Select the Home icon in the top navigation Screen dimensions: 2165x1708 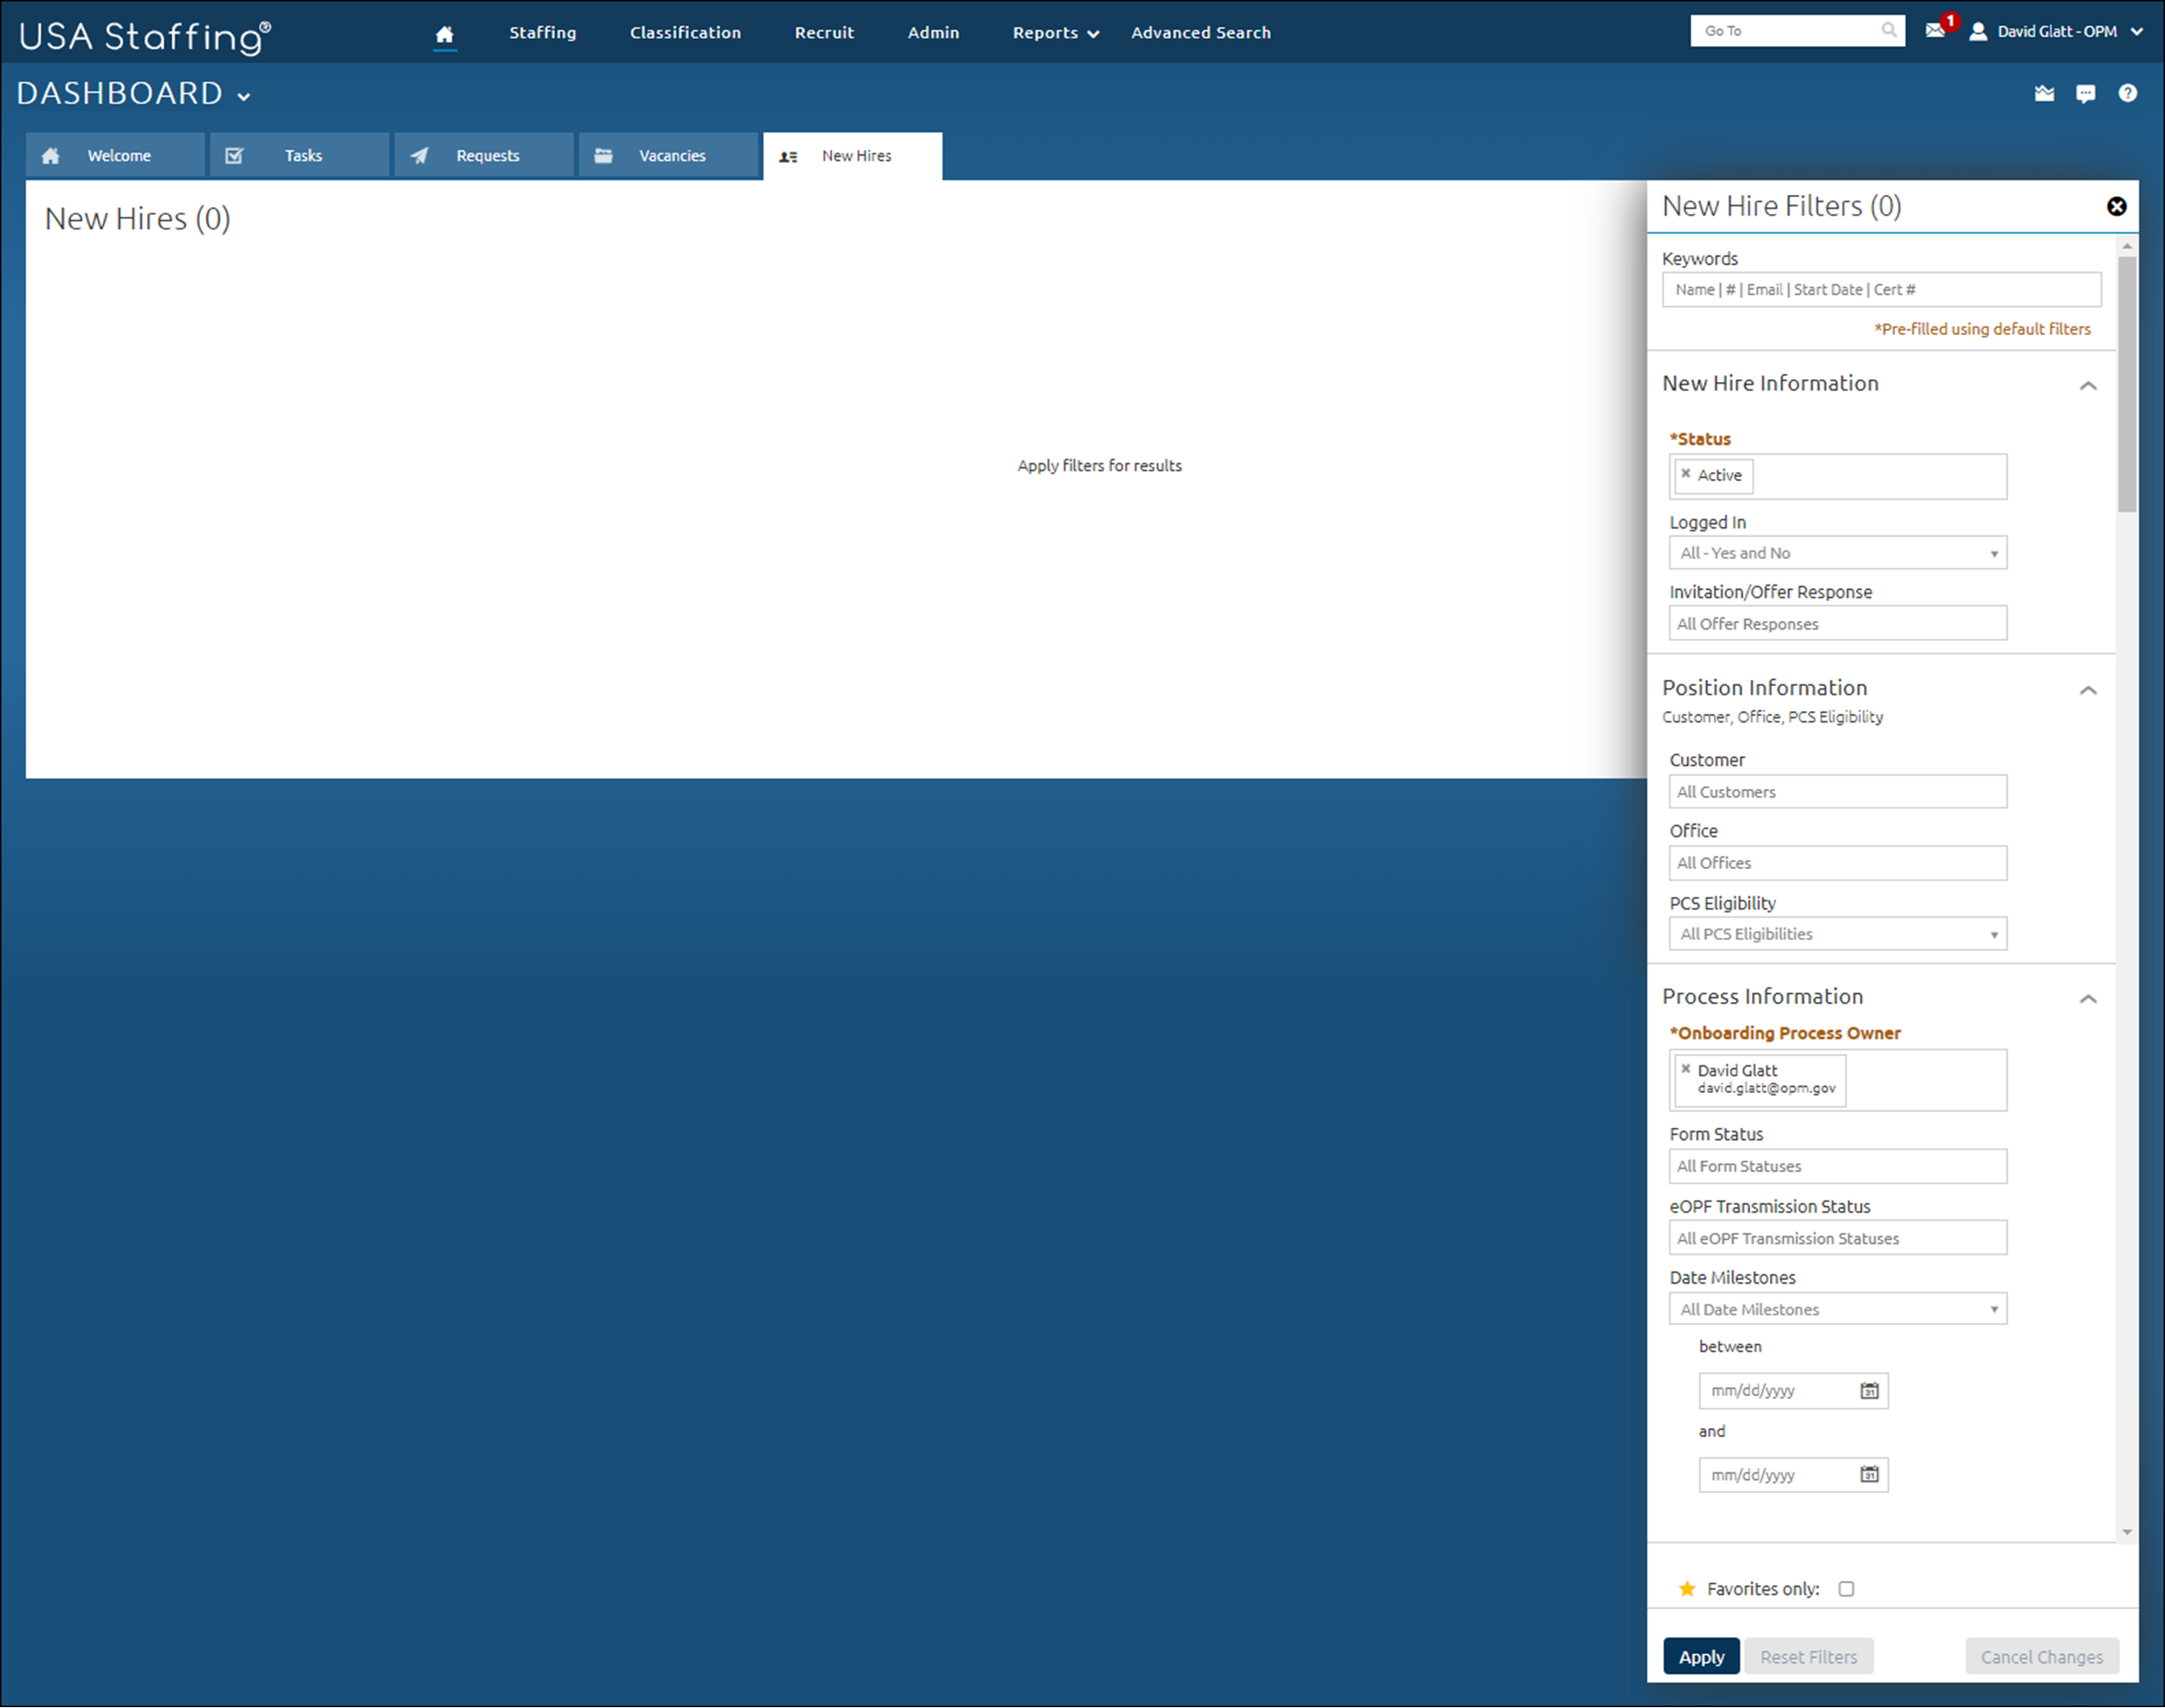click(x=445, y=32)
